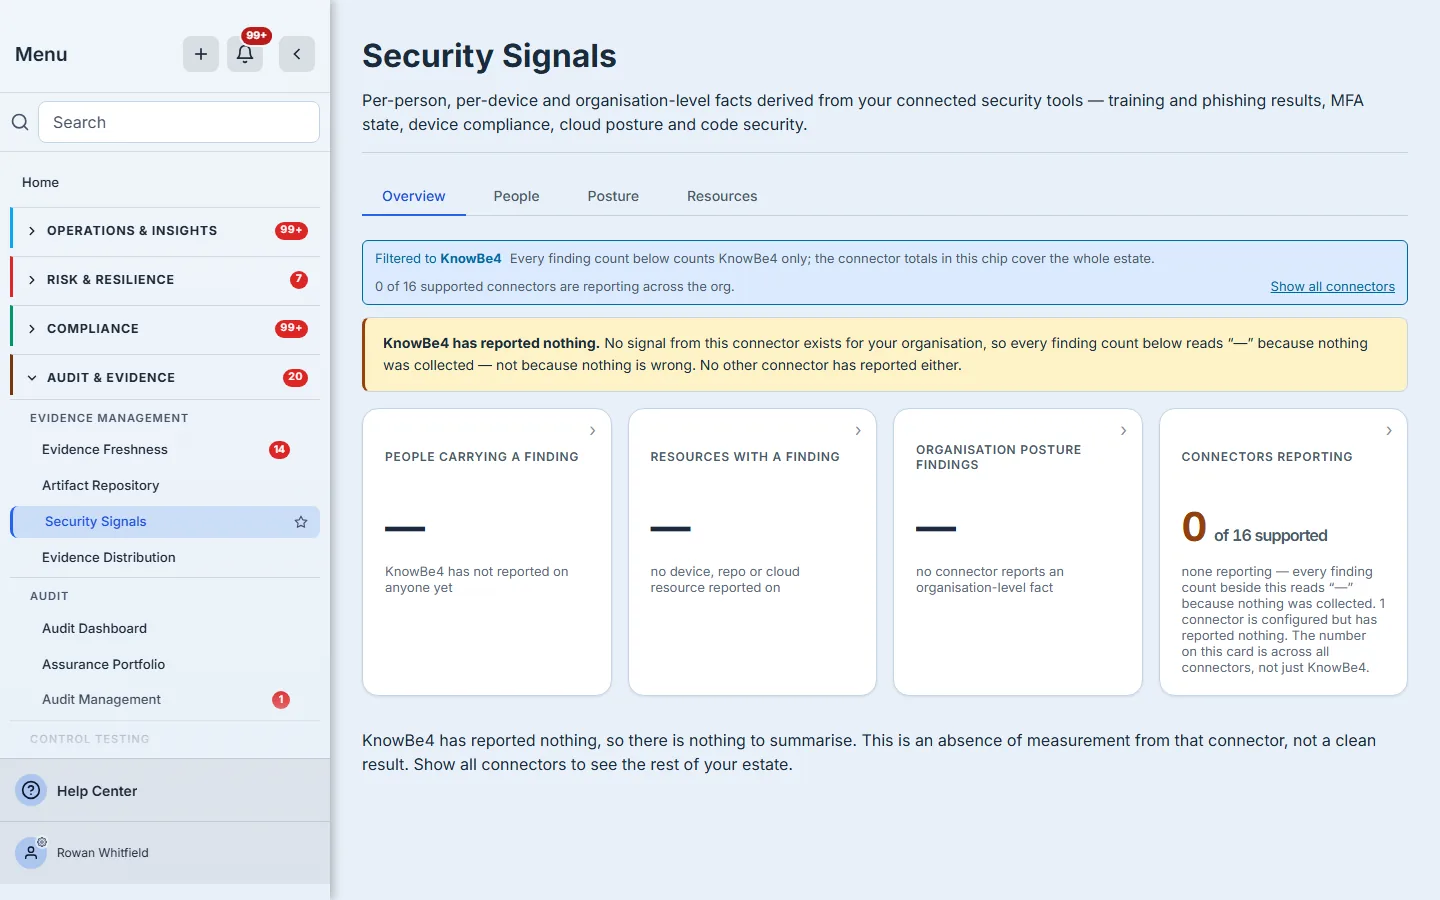Click the 1 badge beside Audit Management
This screenshot has width=1440, height=900.
(x=281, y=700)
